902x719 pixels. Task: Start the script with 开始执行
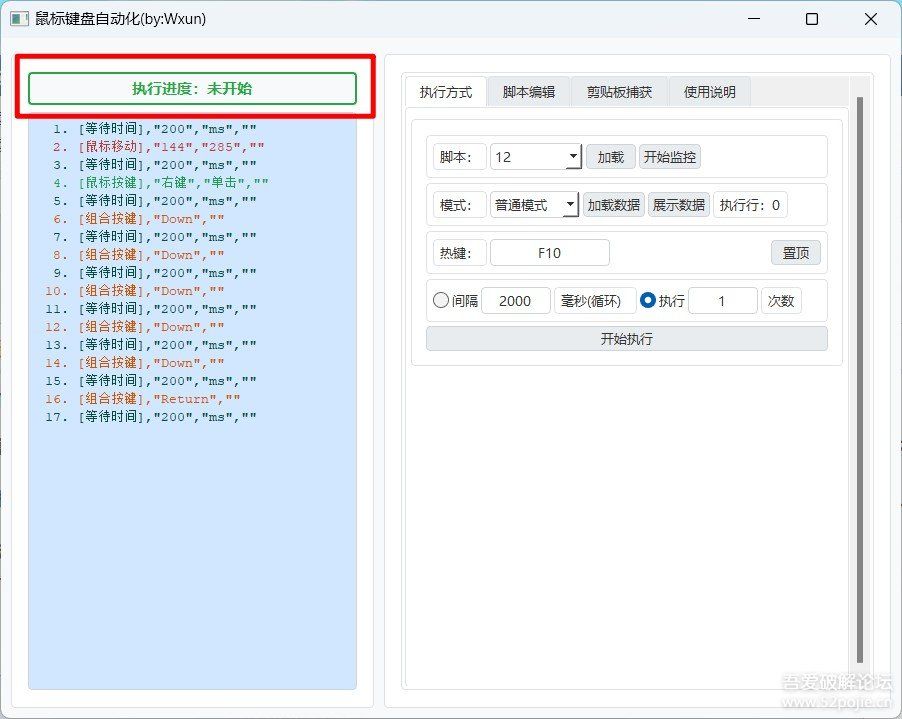pyautogui.click(x=627, y=339)
